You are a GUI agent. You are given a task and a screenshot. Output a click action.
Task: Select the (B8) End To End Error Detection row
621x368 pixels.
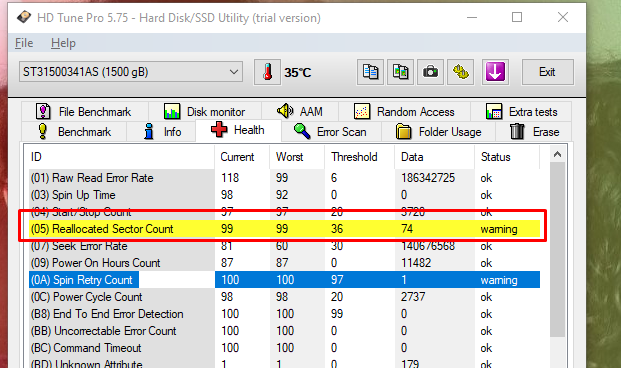[x=284, y=314]
